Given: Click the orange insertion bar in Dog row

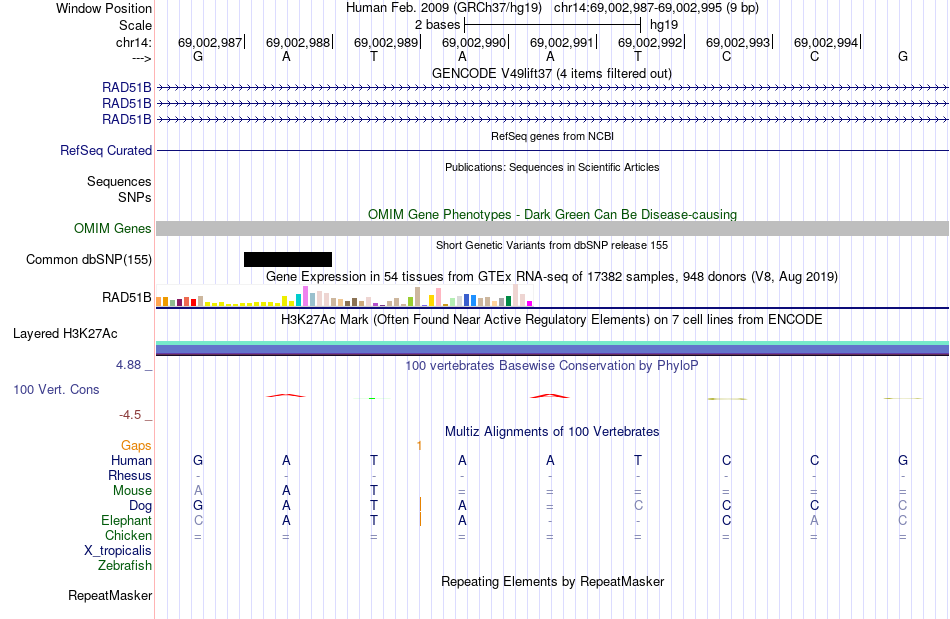Looking at the screenshot, I should click(420, 505).
